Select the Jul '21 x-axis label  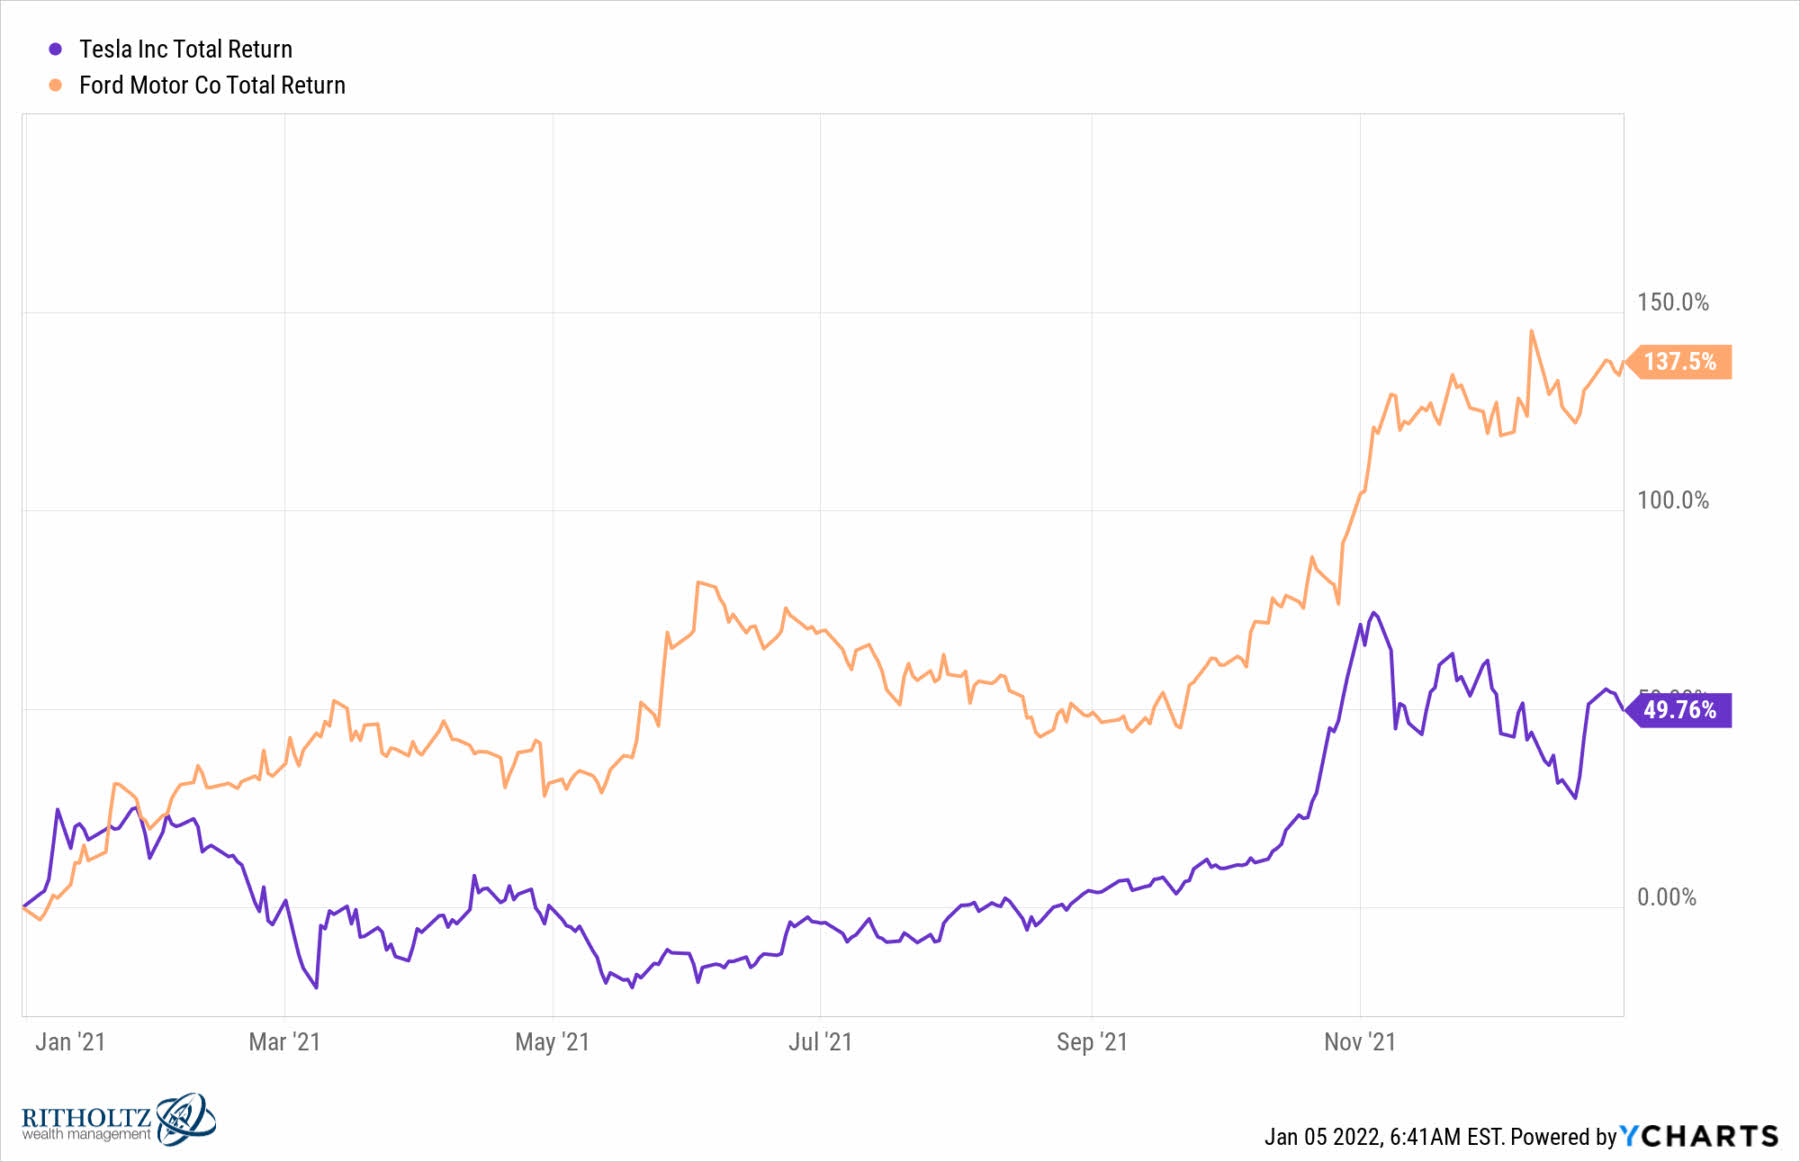[x=820, y=1042]
